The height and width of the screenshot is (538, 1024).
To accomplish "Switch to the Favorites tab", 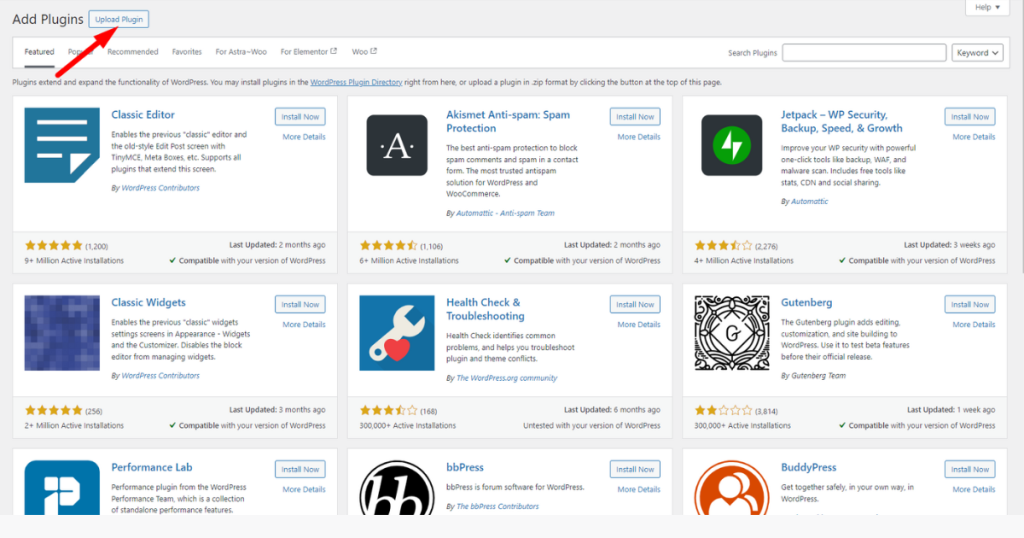I will 187,52.
